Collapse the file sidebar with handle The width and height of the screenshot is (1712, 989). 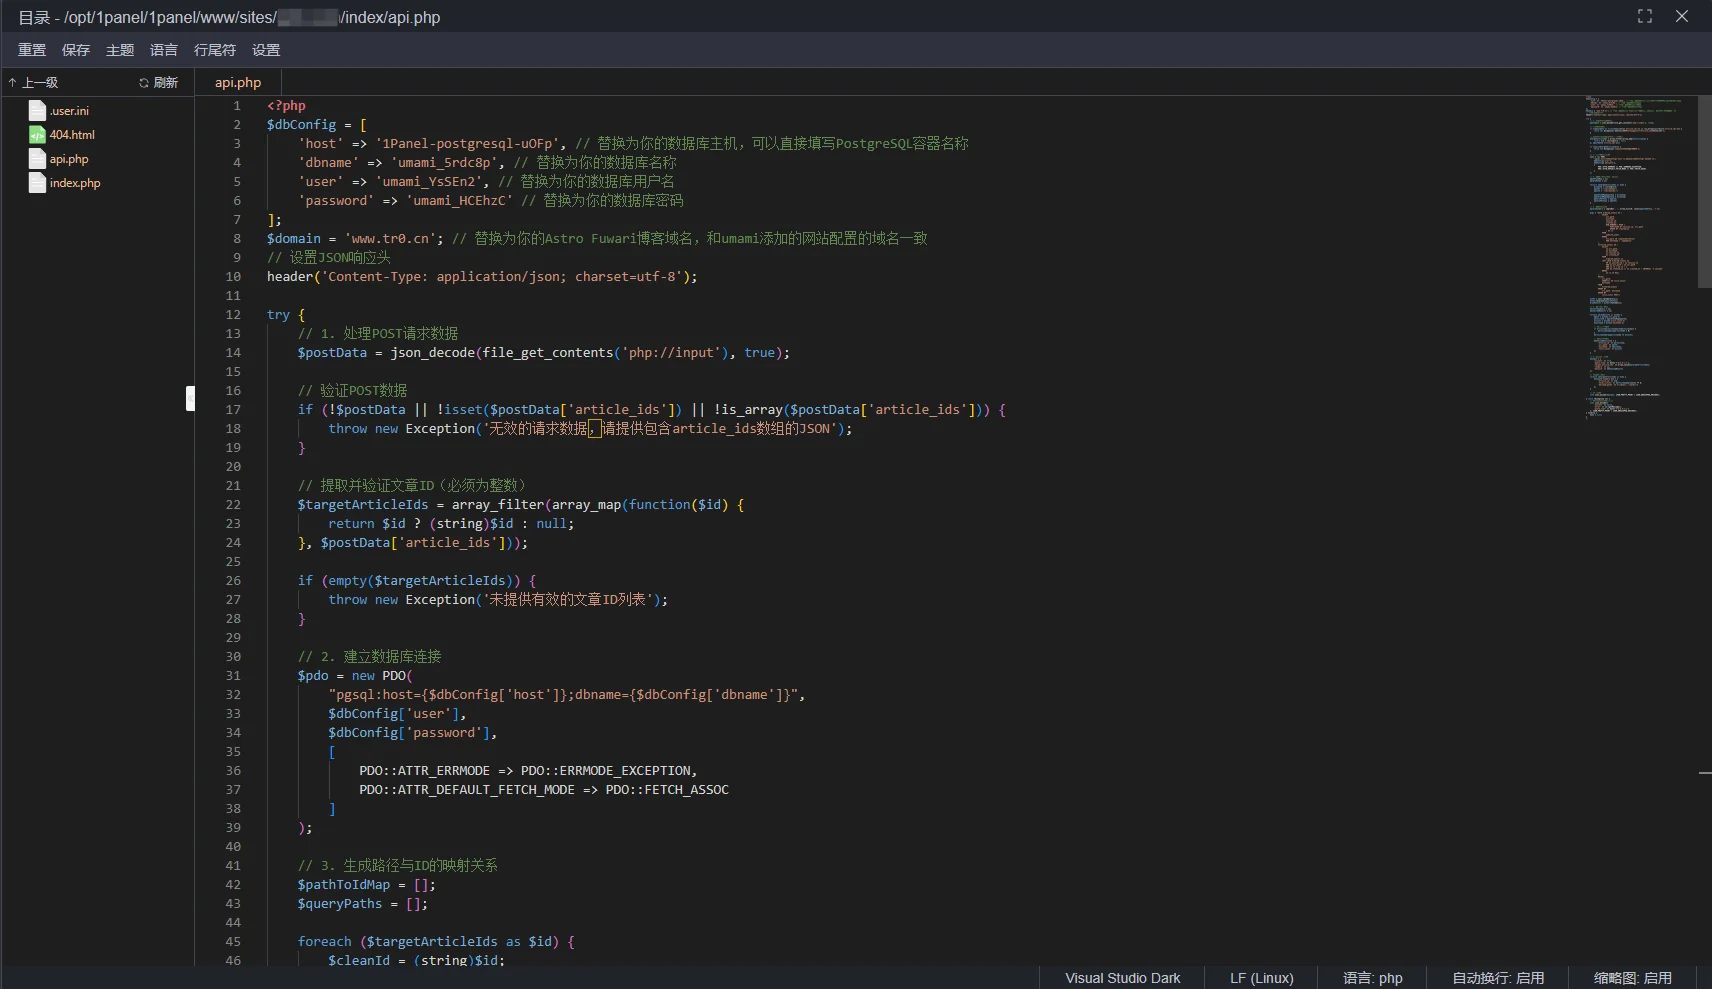(x=190, y=398)
